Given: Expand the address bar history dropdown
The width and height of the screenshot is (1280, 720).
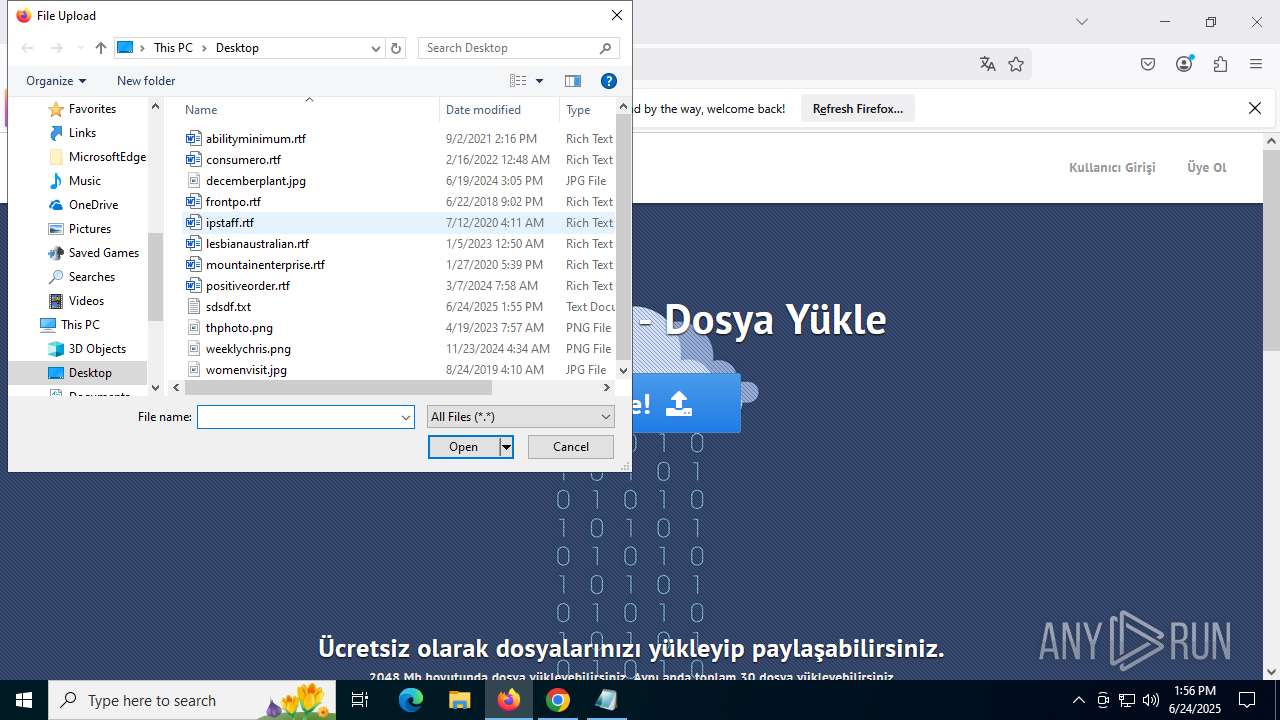Looking at the screenshot, I should point(376,48).
